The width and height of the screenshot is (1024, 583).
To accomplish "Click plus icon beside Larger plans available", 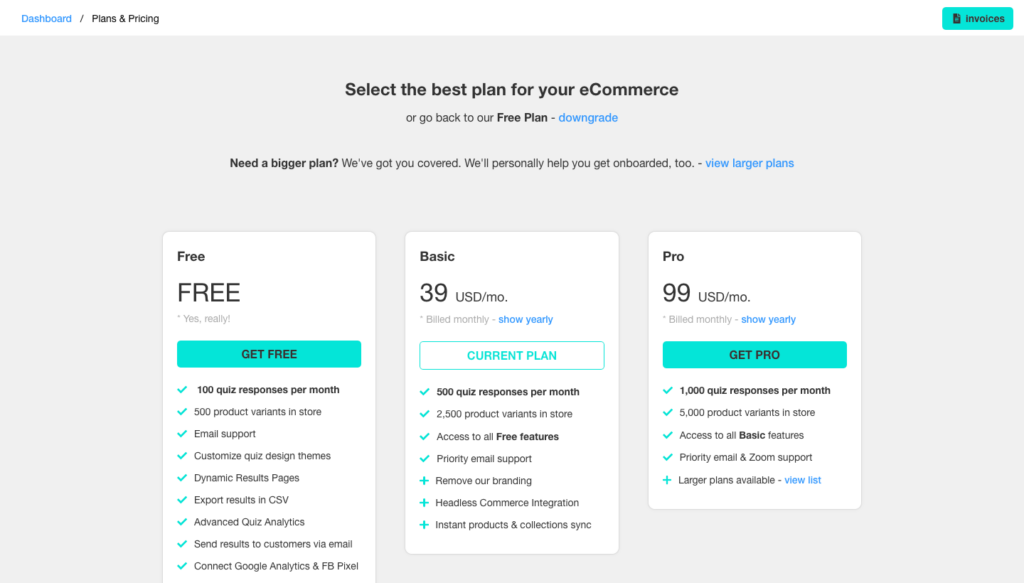I will pos(667,480).
